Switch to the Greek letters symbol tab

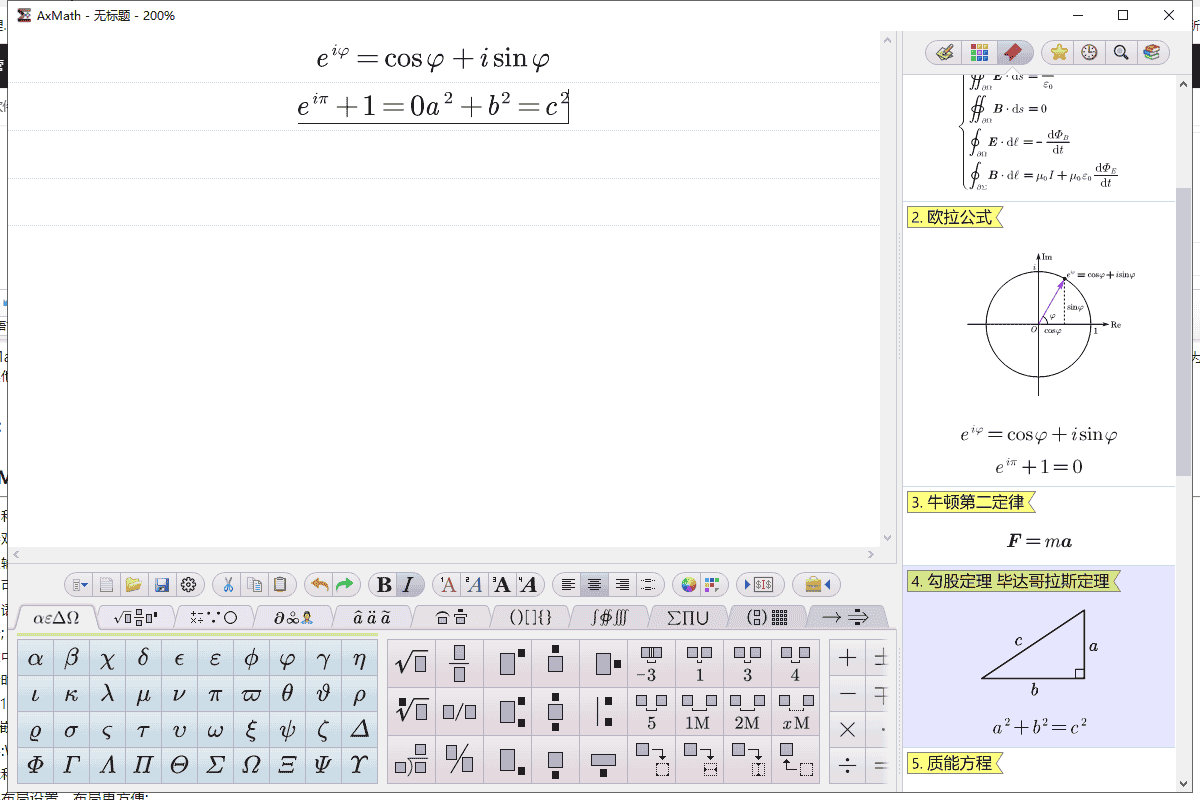[55, 617]
